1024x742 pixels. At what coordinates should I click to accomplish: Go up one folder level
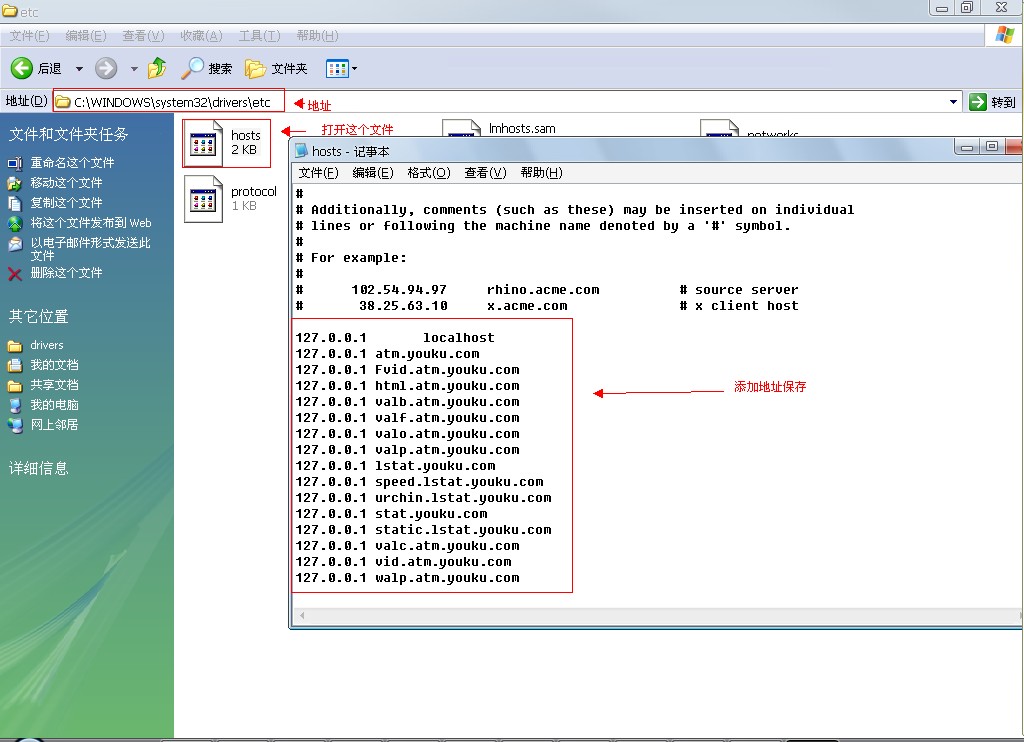pyautogui.click(x=157, y=68)
